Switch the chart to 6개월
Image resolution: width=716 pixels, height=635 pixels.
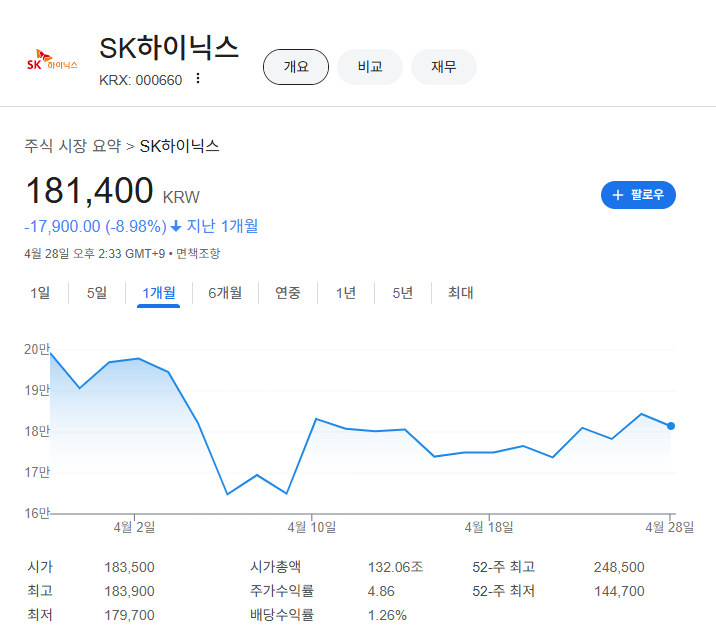click(225, 293)
